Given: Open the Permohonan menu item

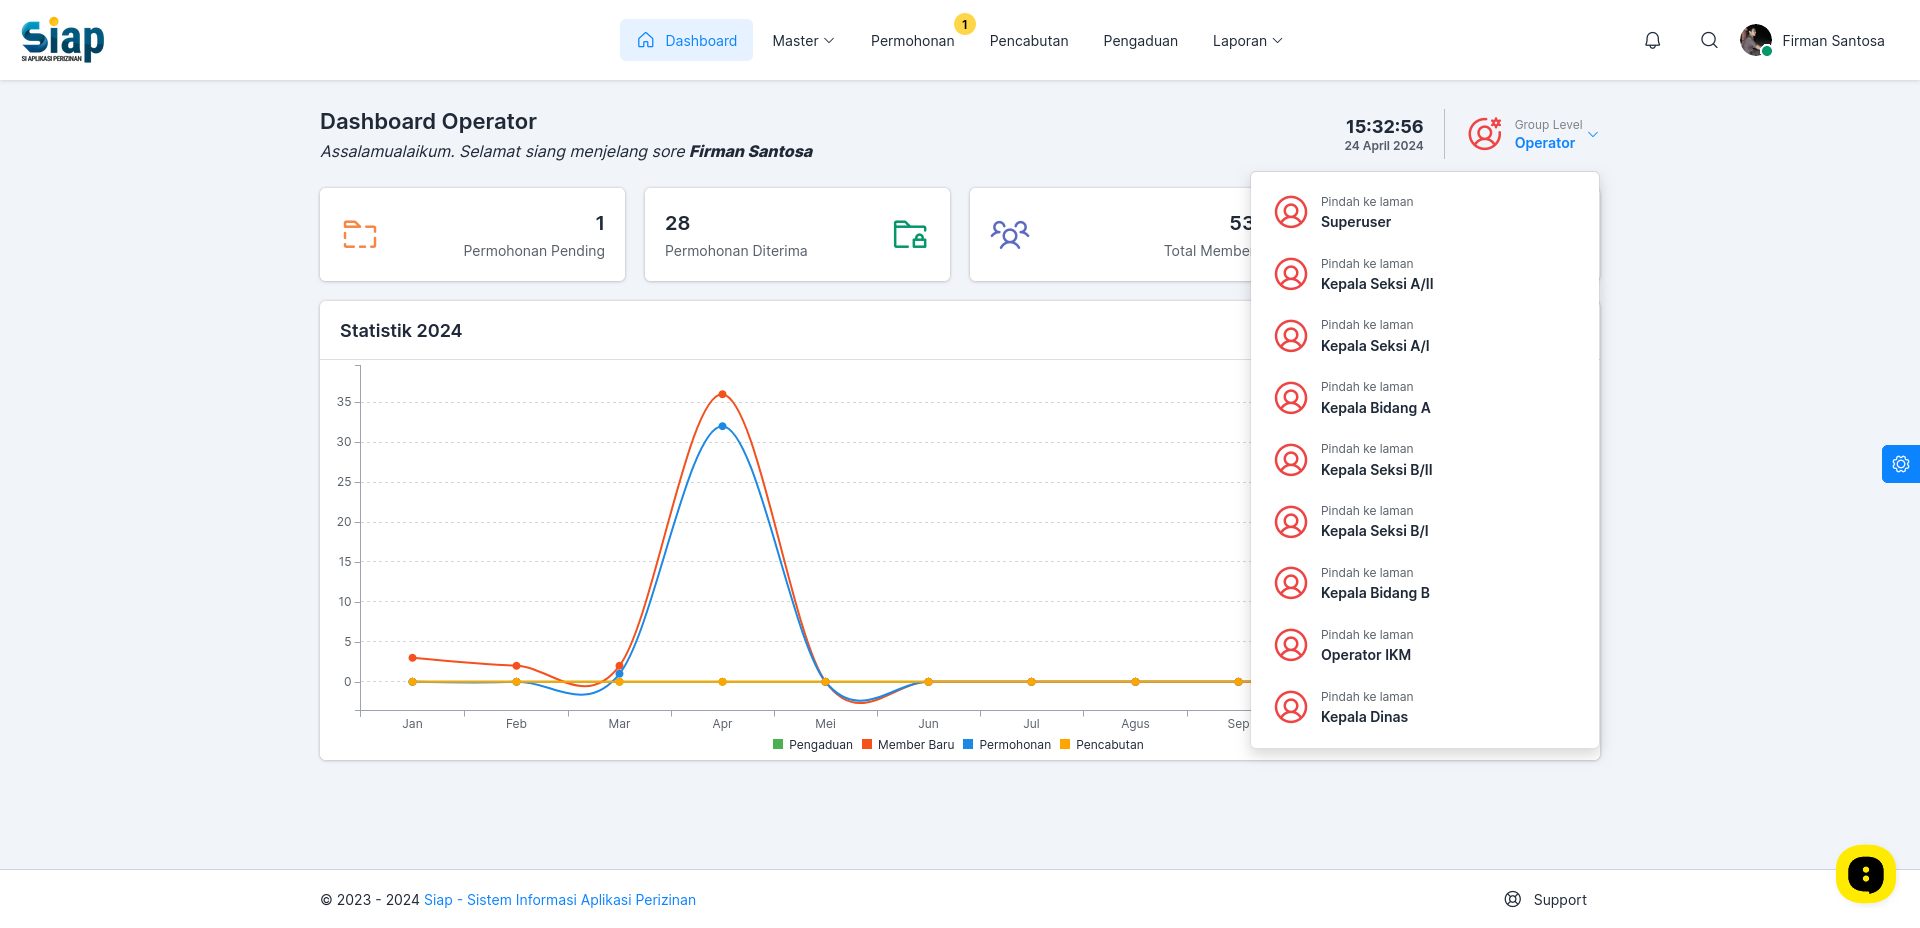Looking at the screenshot, I should click(912, 41).
